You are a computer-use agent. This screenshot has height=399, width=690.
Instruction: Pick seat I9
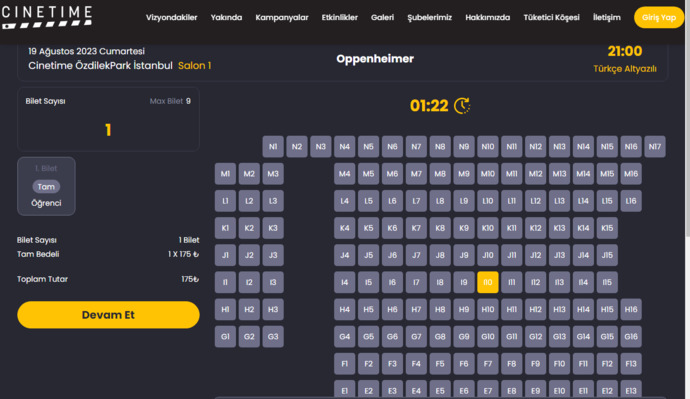point(464,282)
